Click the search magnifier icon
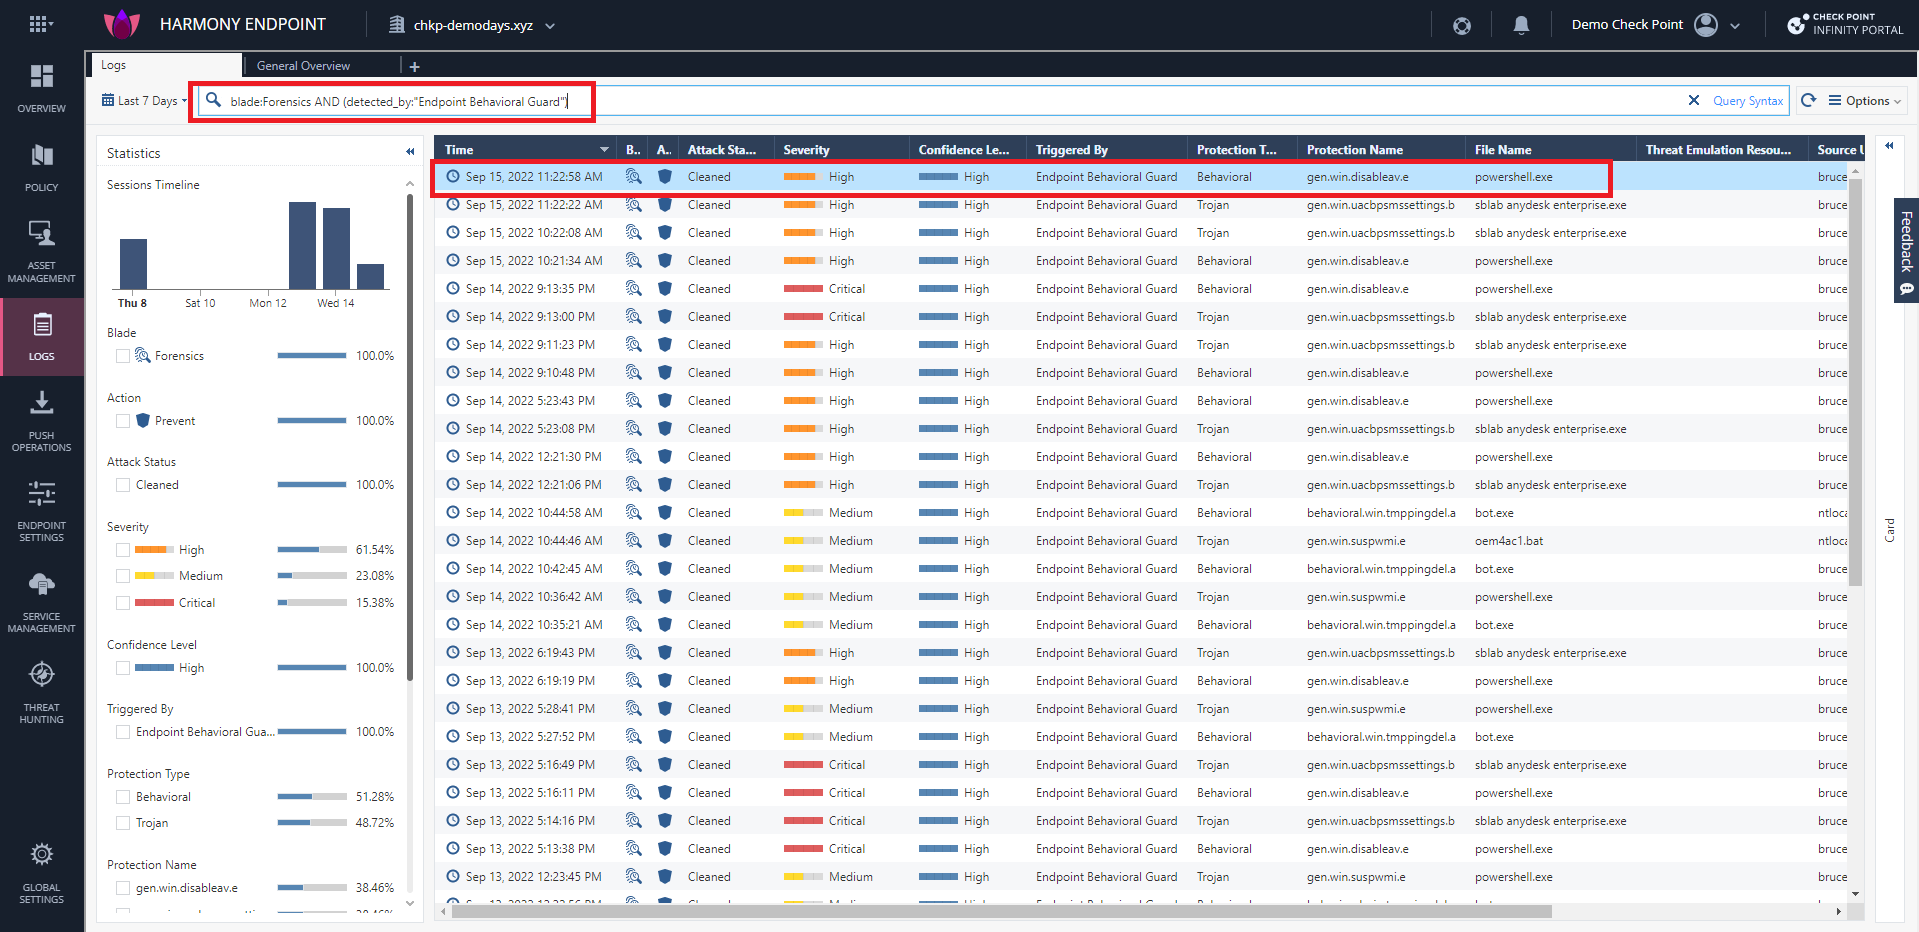 pyautogui.click(x=213, y=100)
